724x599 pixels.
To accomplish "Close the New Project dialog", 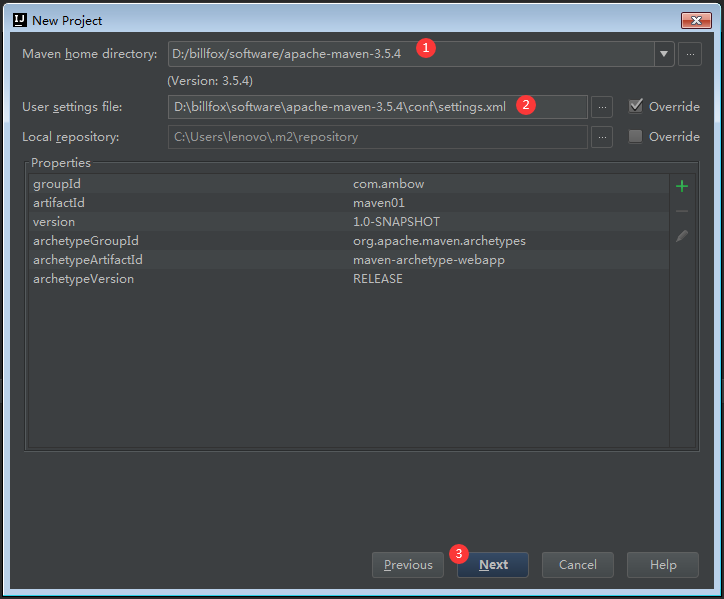I will click(x=696, y=20).
